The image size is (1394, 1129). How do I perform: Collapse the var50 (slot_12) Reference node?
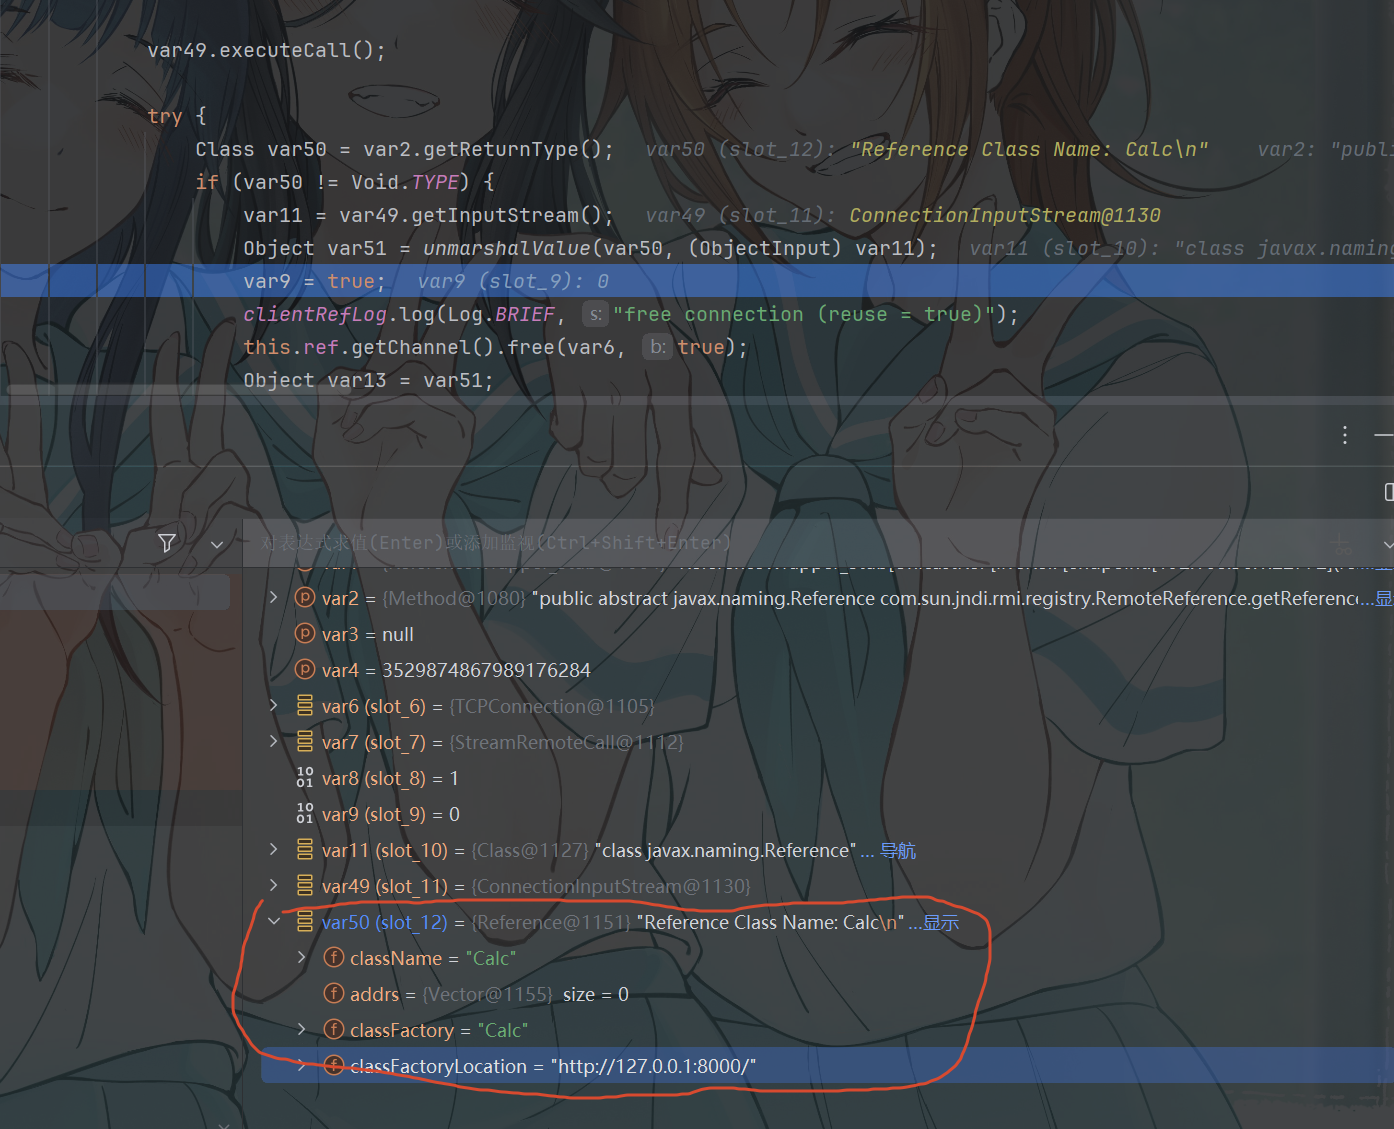274,921
